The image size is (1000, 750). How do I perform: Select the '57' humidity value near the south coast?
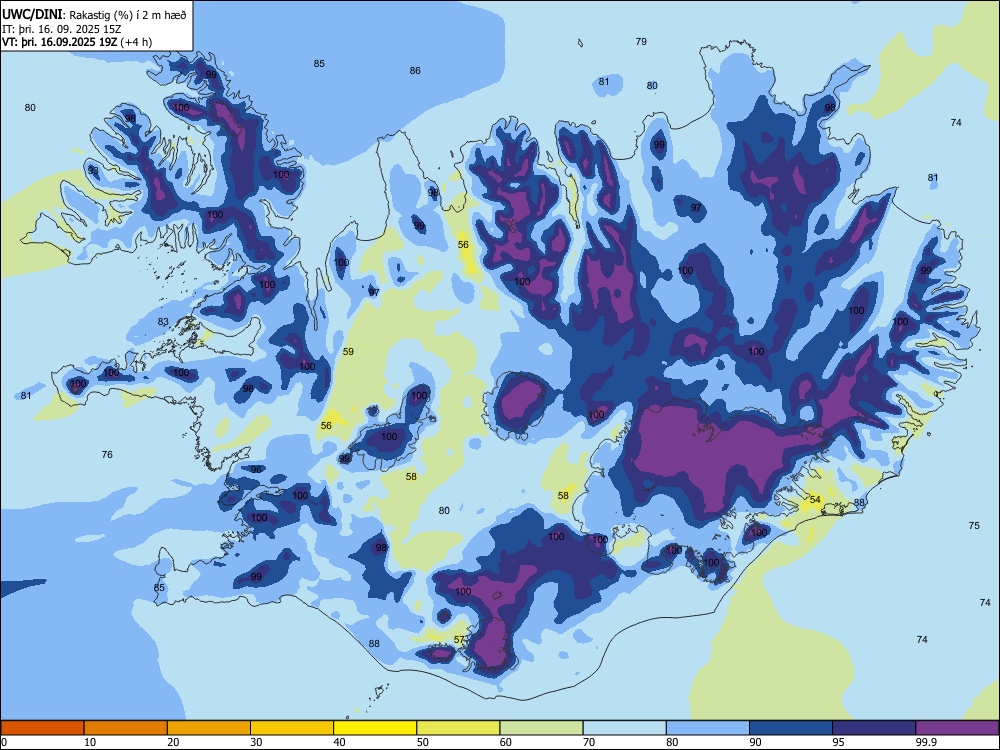click(459, 640)
